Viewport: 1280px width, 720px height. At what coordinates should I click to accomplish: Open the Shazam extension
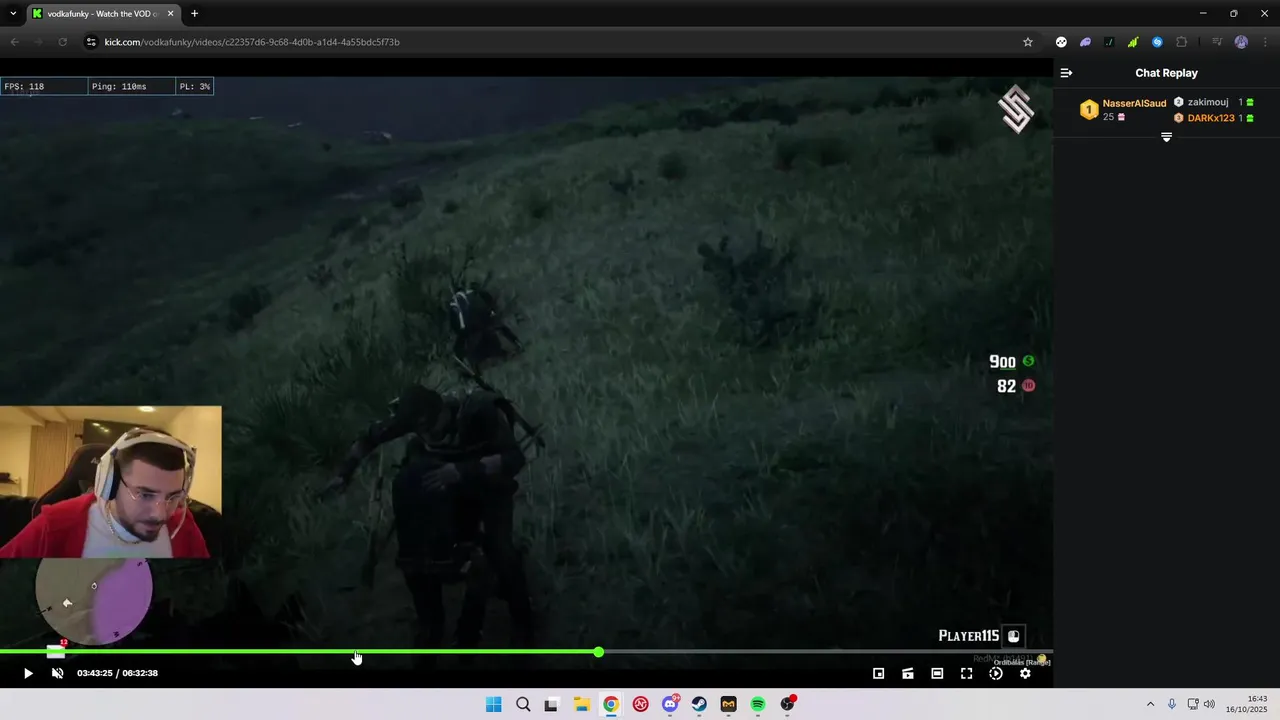[x=1157, y=42]
